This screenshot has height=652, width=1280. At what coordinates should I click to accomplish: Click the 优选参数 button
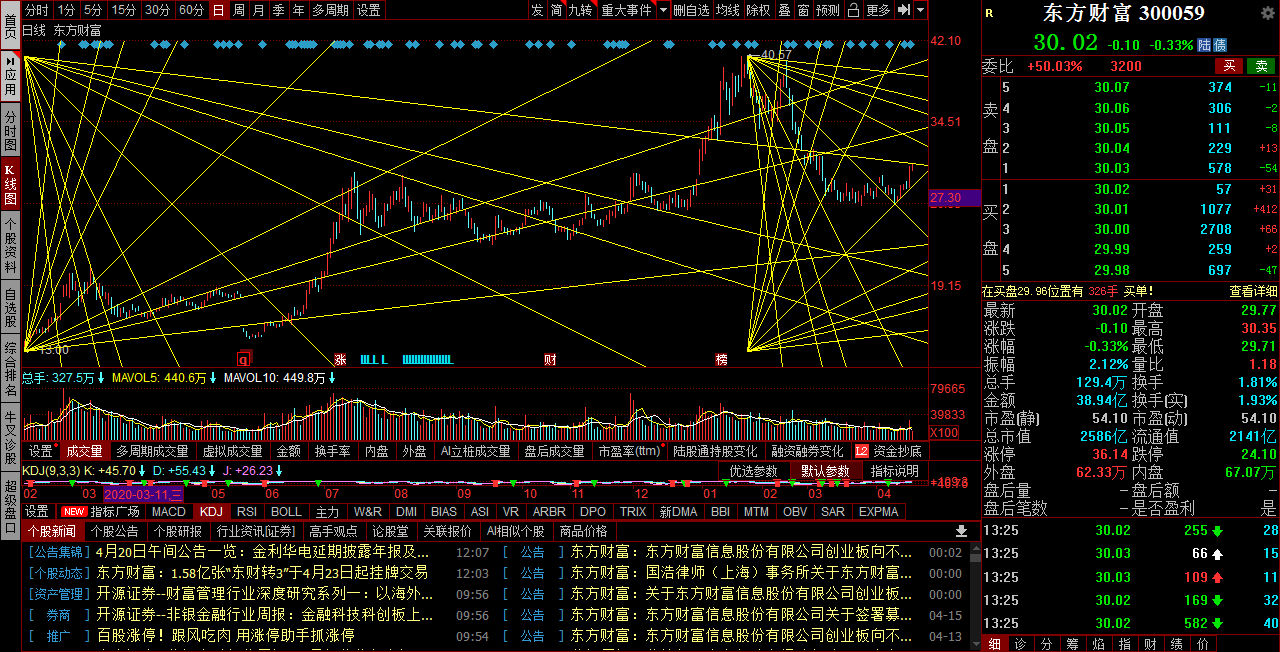coord(754,471)
